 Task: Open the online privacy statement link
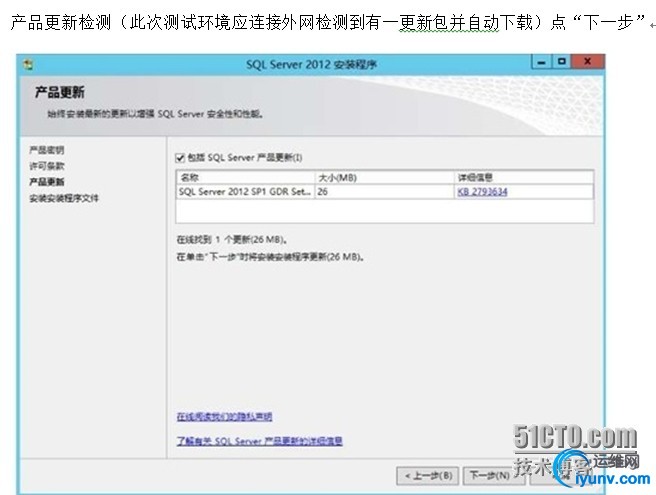coord(224,416)
